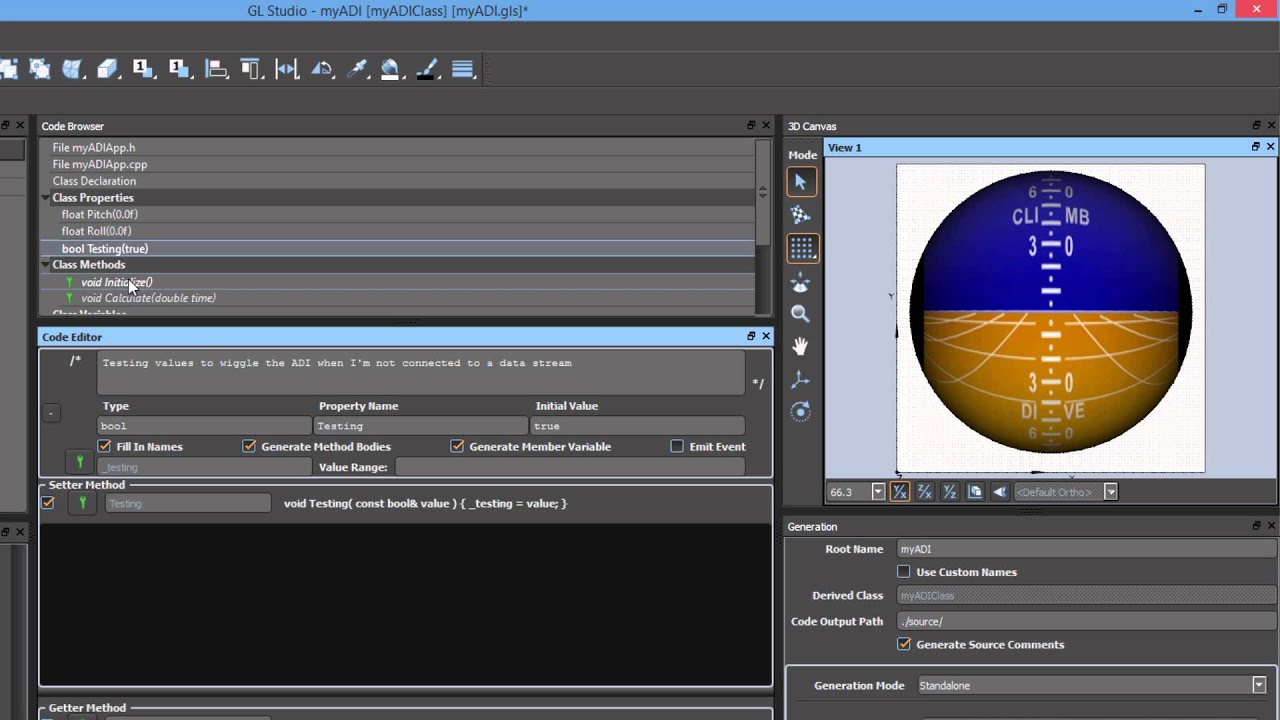This screenshot has width=1280, height=720.
Task: Select the pan hand tool
Action: (x=801, y=347)
